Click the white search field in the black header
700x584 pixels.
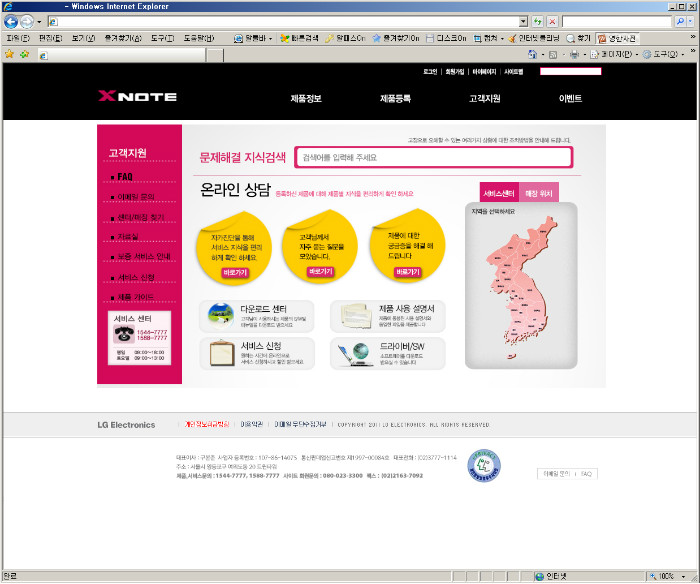(571, 71)
